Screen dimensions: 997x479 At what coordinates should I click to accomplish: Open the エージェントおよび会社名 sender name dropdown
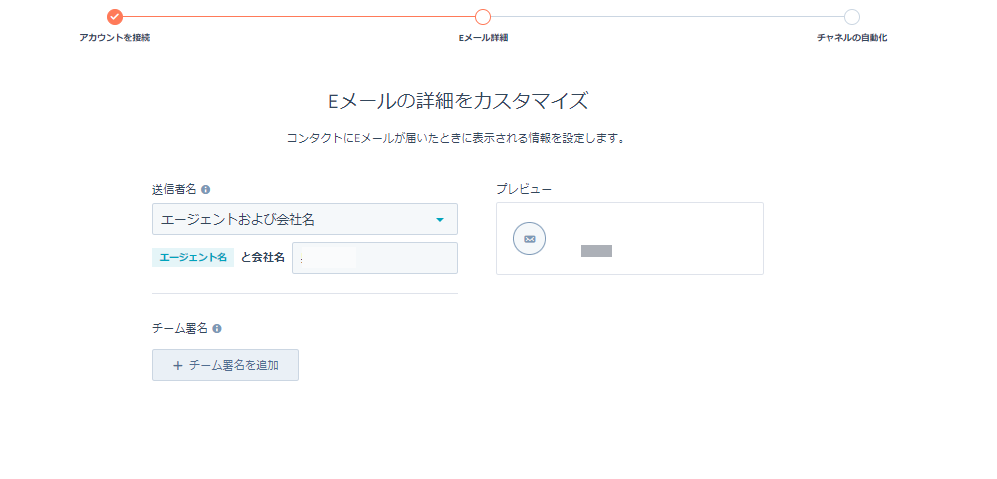coord(305,219)
